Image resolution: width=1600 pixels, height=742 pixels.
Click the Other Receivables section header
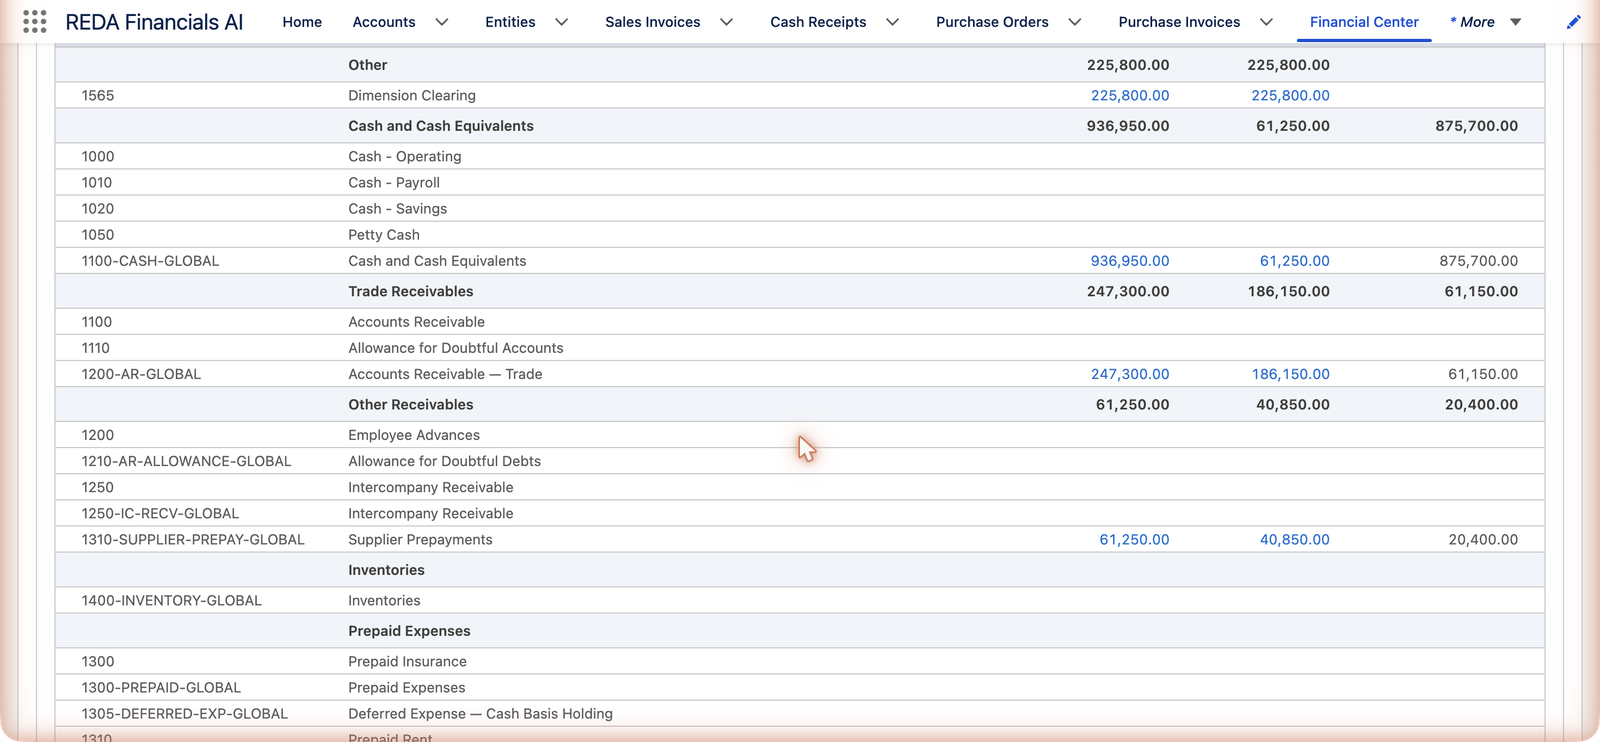pyautogui.click(x=411, y=404)
